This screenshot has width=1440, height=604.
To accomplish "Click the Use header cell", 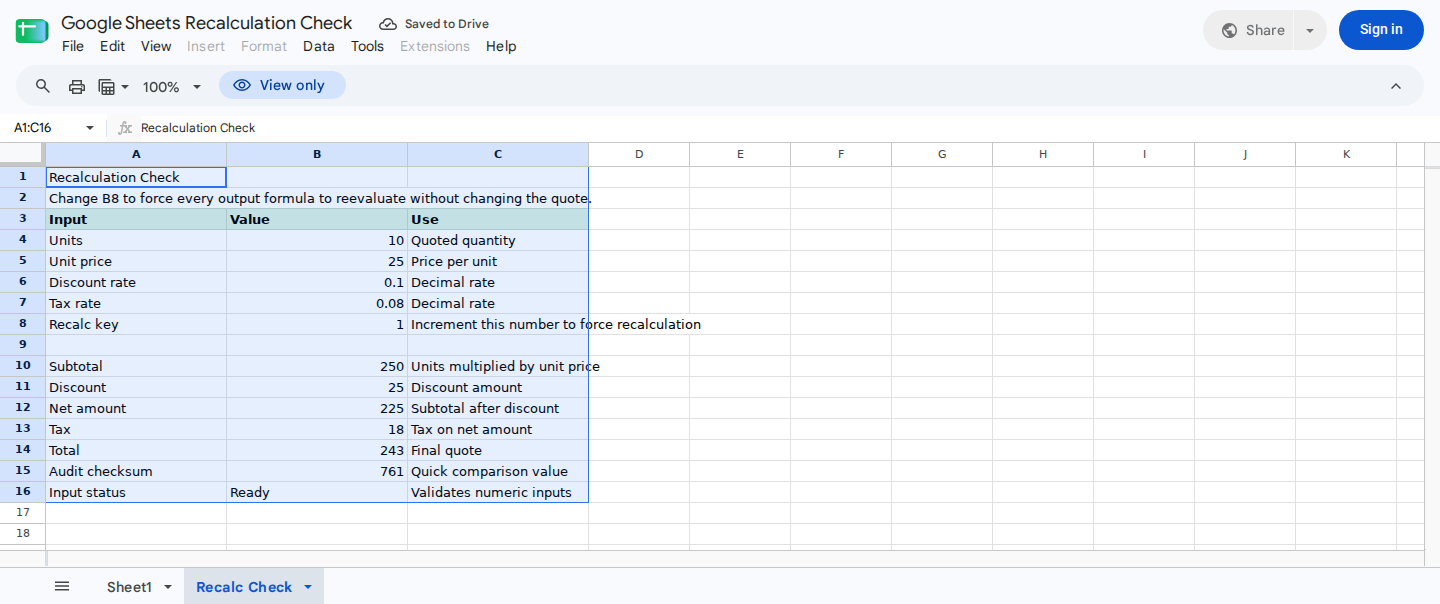I will click(498, 219).
